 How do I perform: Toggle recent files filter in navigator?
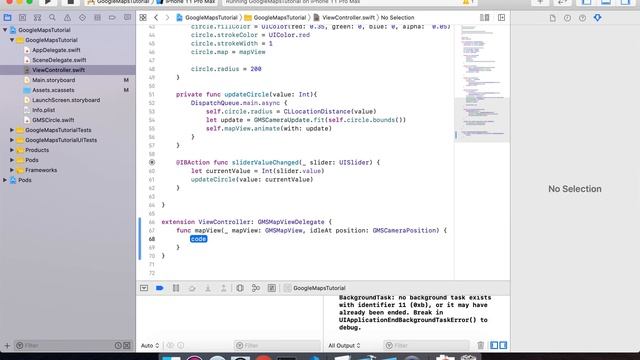(118, 345)
